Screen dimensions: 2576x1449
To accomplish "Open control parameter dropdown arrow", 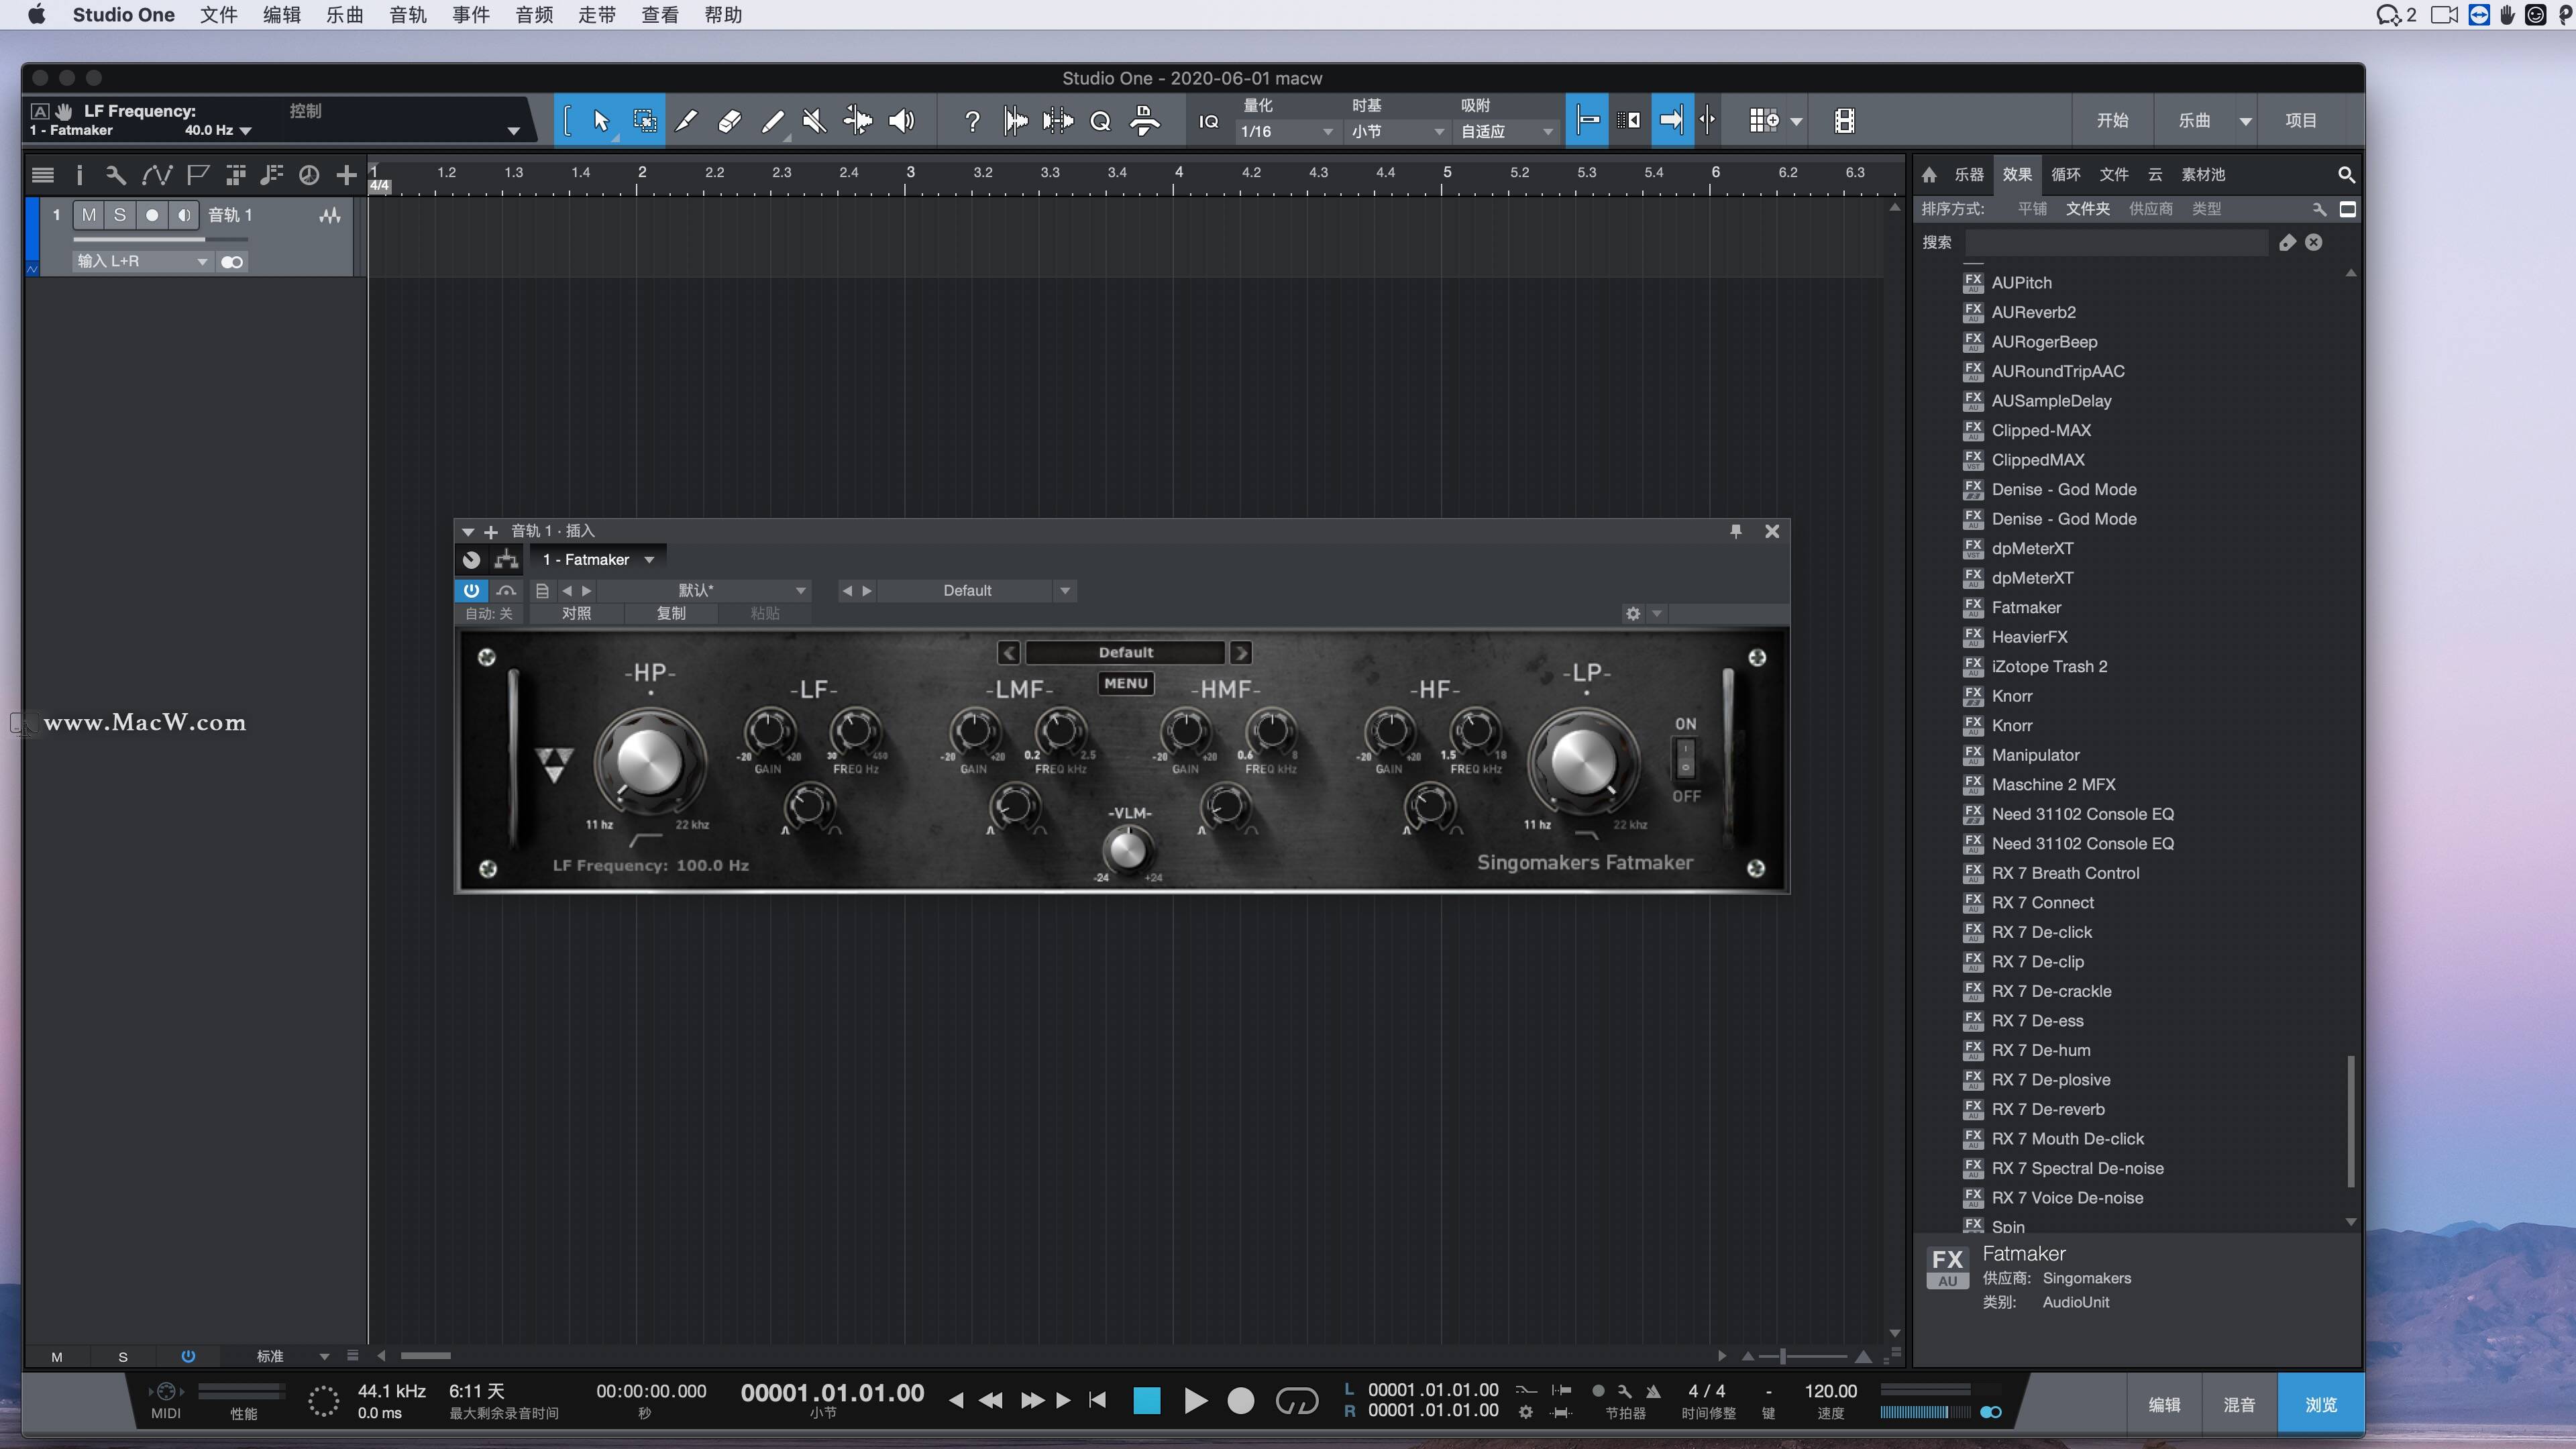I will [513, 131].
